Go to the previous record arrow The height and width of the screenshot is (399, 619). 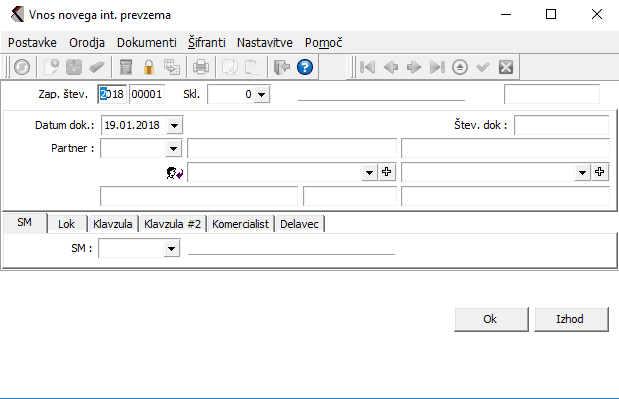[391, 67]
